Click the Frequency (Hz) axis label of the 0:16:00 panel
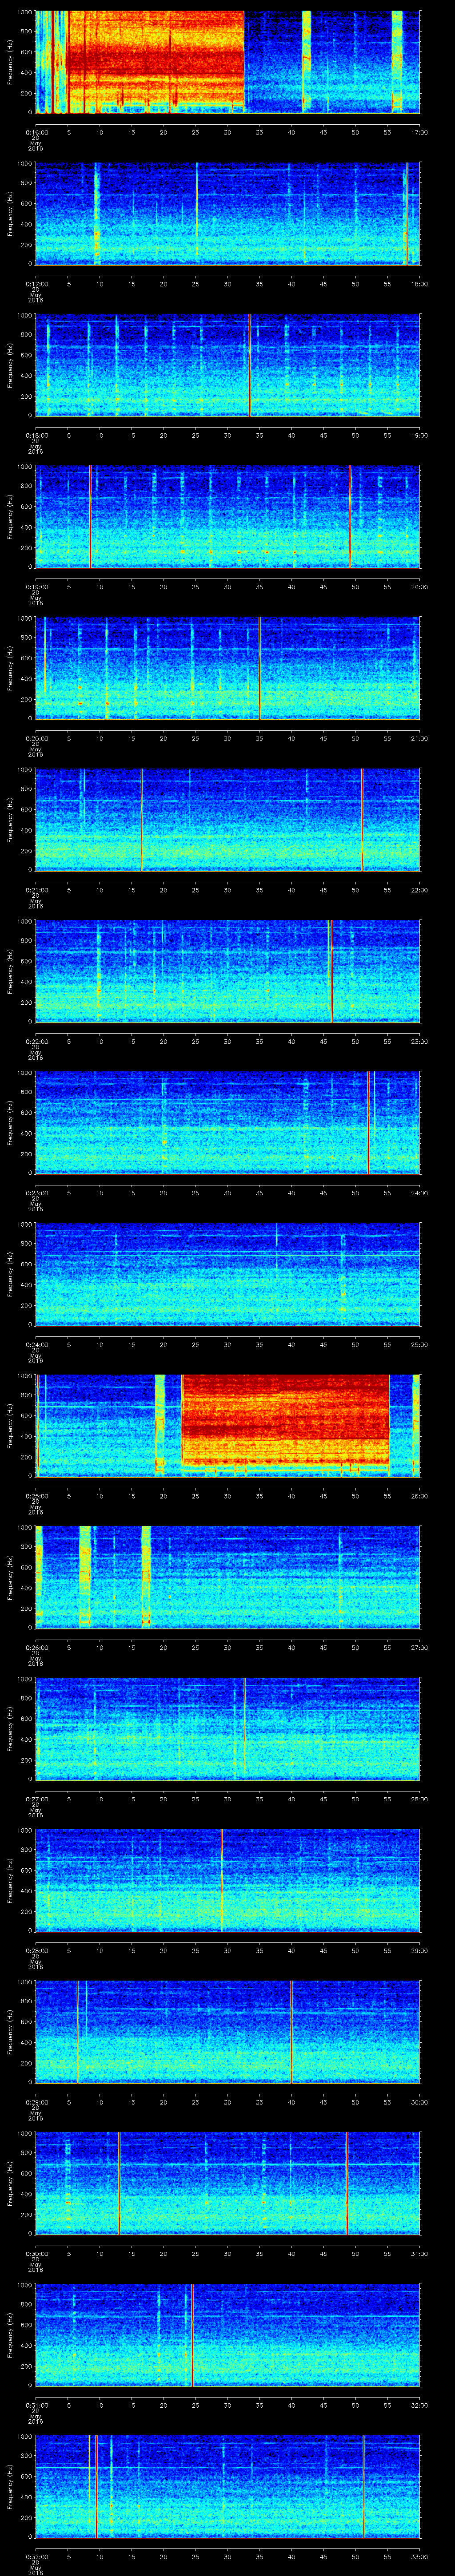 coord(11,62)
